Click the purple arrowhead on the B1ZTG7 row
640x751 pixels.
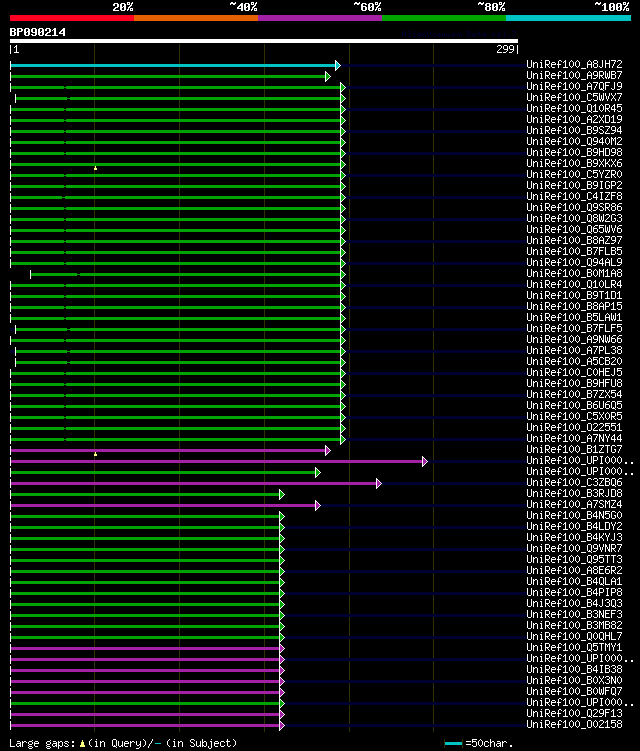tap(328, 450)
